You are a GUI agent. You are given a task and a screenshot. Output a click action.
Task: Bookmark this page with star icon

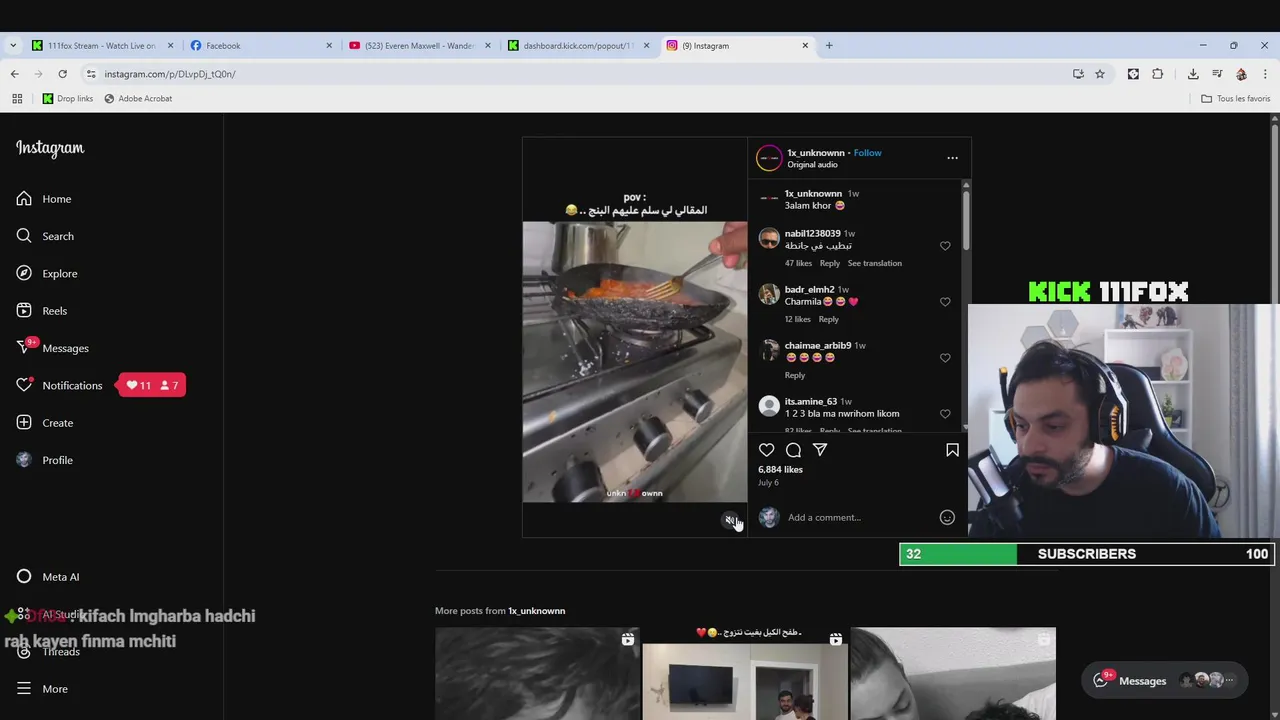click(1100, 74)
